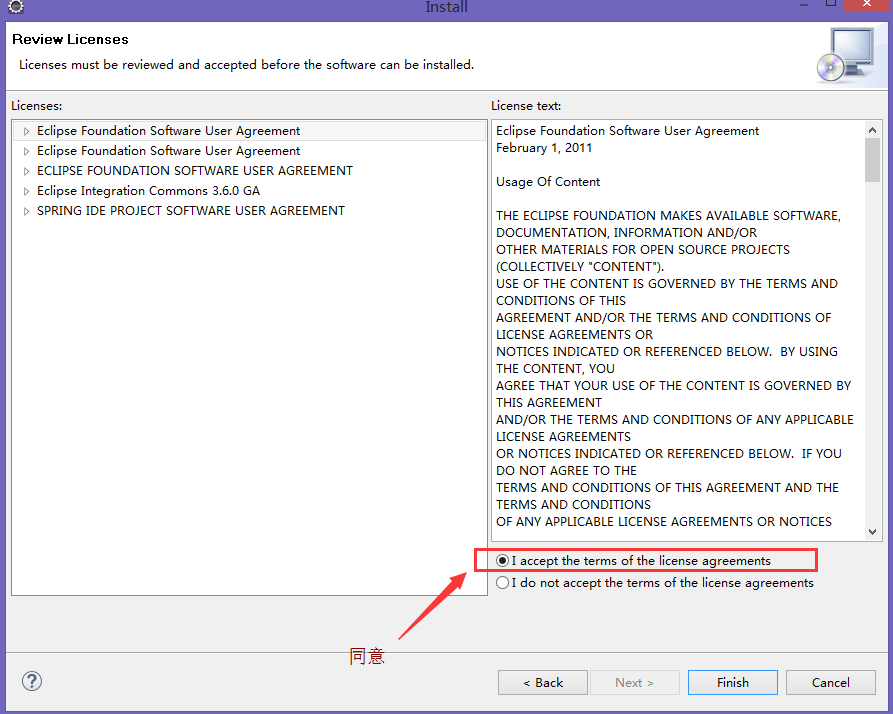Click the scroll up arrow of the license text
The height and width of the screenshot is (714, 893).
(x=872, y=130)
